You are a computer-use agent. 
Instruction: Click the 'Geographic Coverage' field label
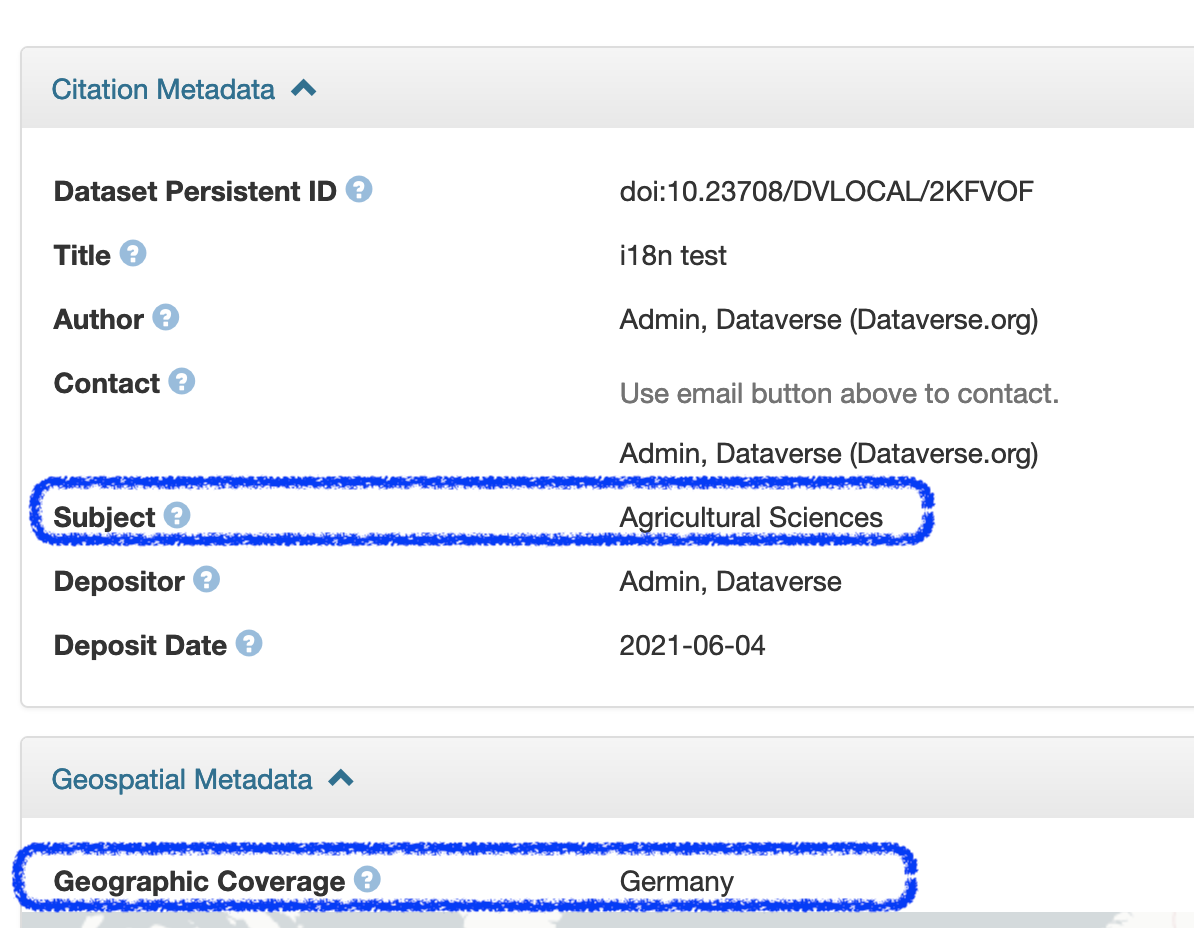[200, 882]
